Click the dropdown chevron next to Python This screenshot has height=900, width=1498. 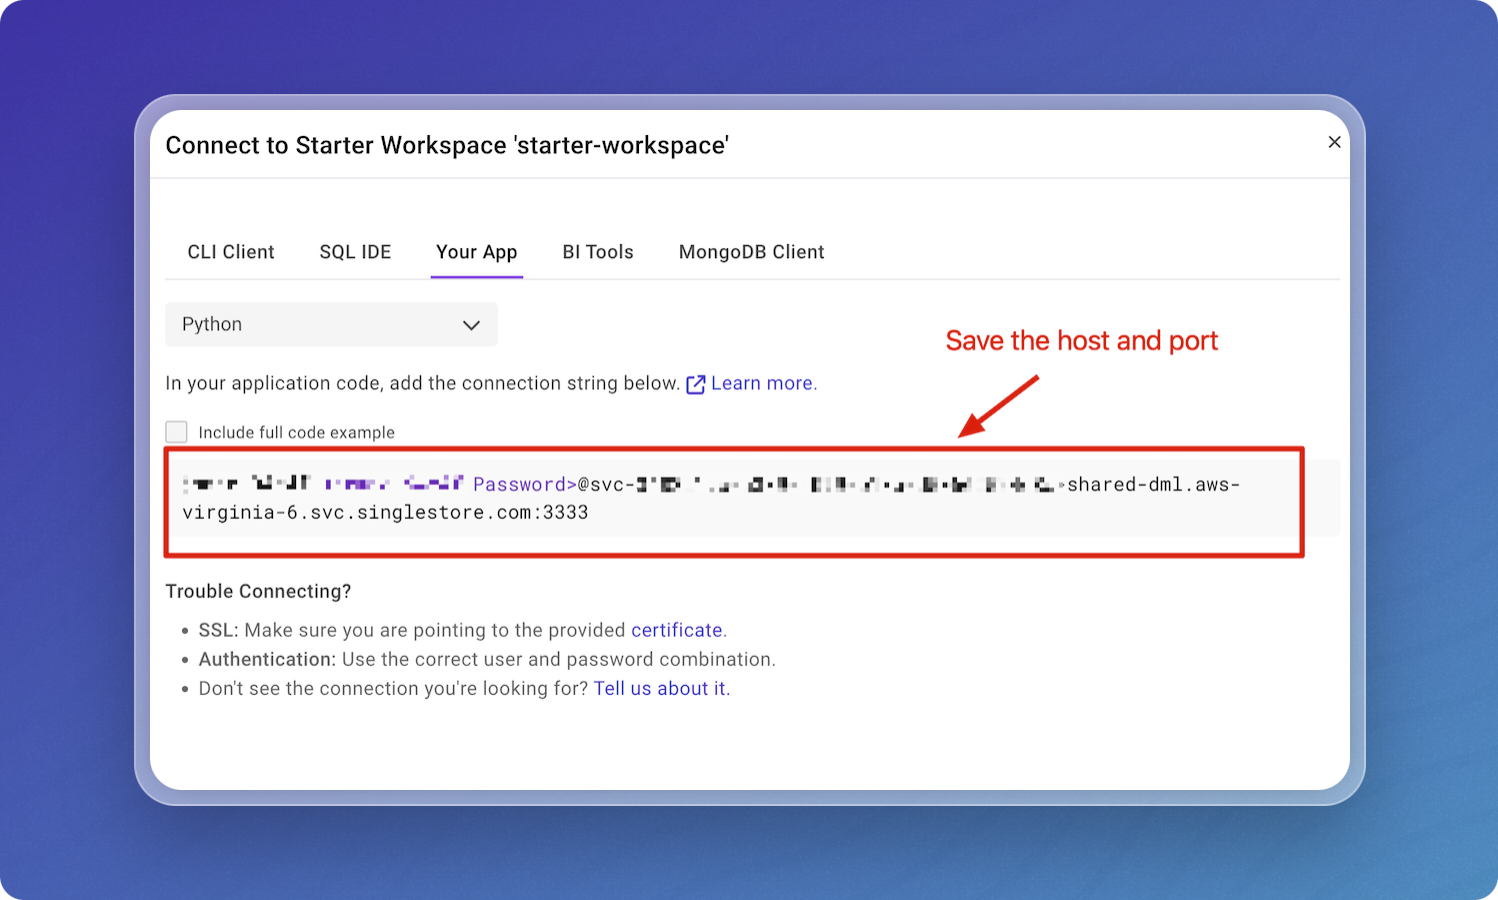click(x=471, y=325)
